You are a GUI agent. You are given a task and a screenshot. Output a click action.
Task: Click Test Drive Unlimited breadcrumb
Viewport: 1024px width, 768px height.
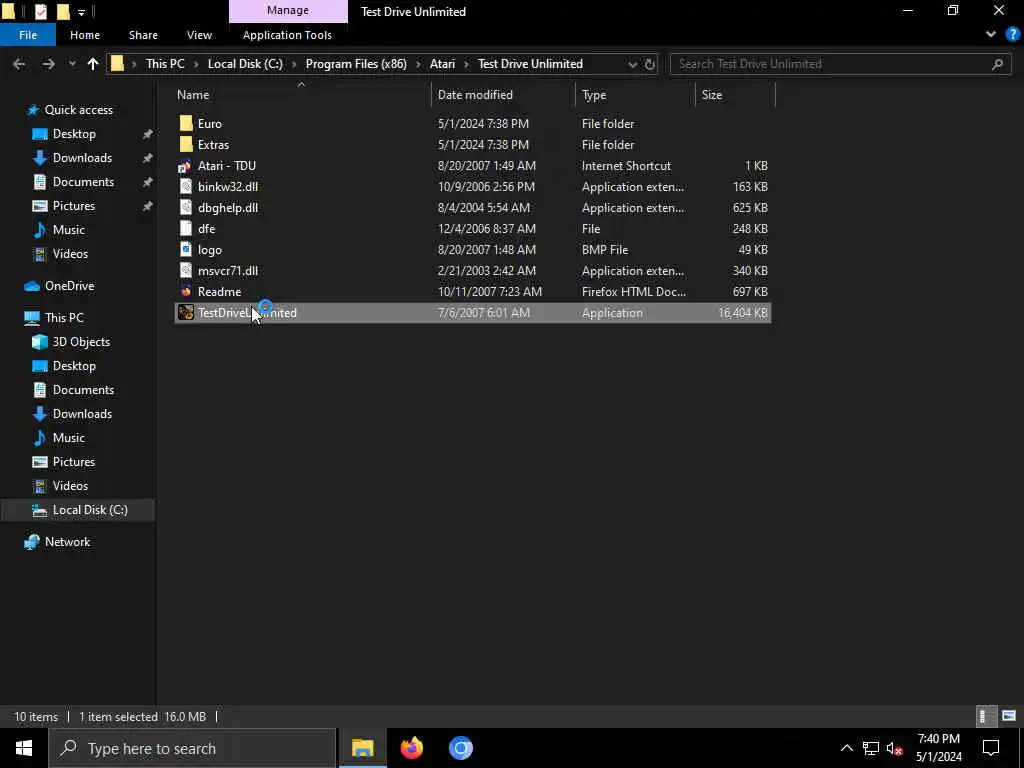[530, 64]
